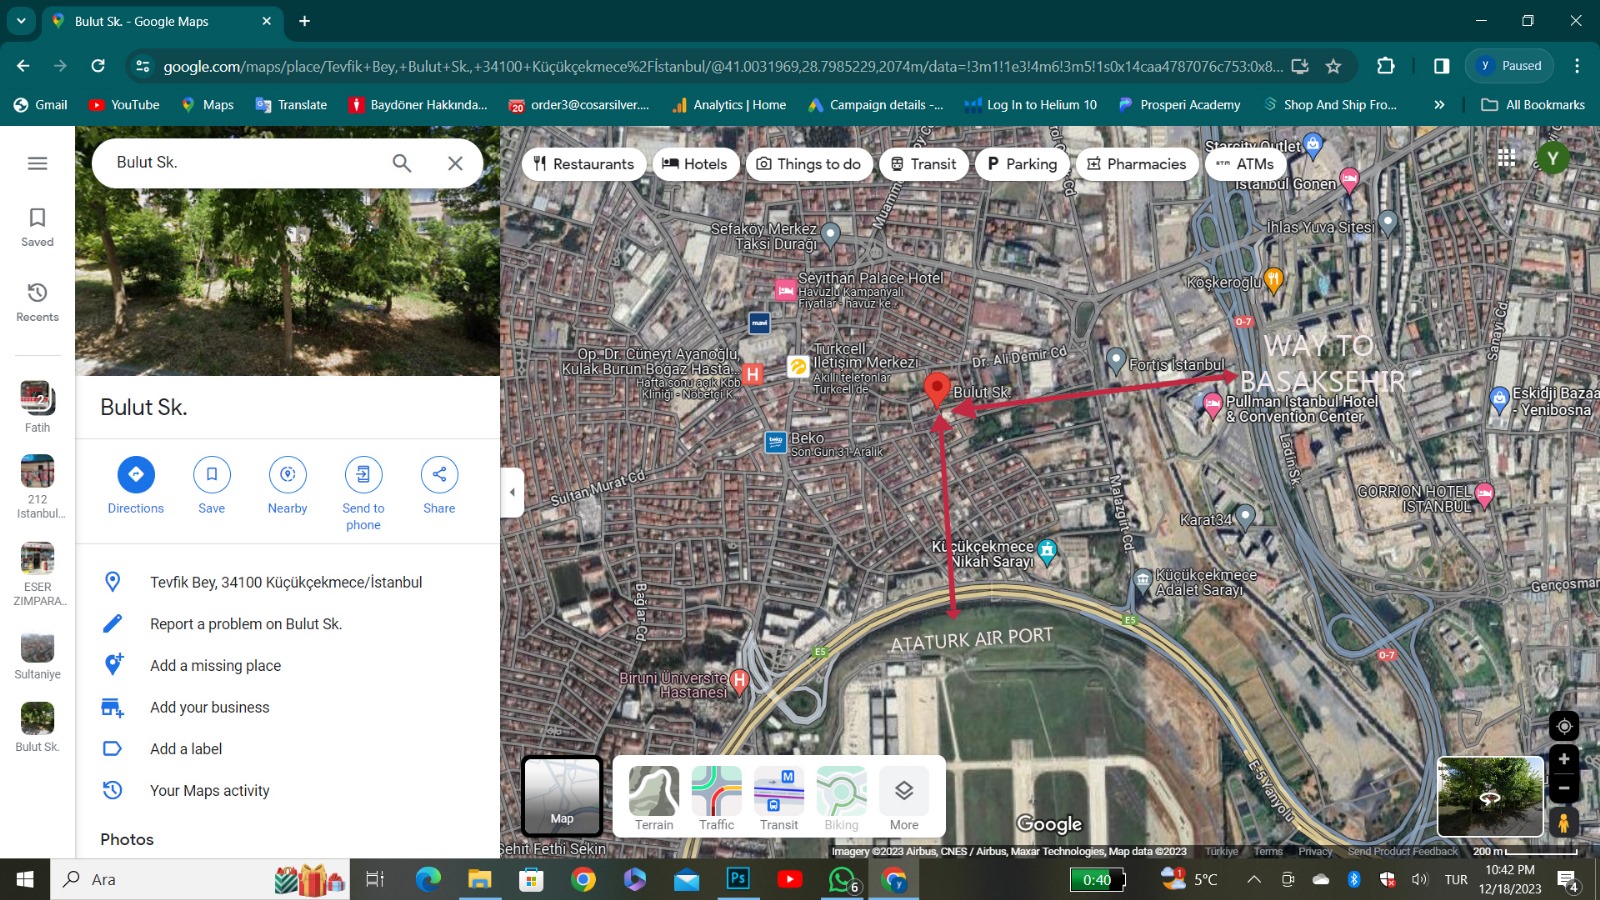Screen dimensions: 1600x900
Task: Select the Restaurants category chip
Action: pyautogui.click(x=584, y=164)
